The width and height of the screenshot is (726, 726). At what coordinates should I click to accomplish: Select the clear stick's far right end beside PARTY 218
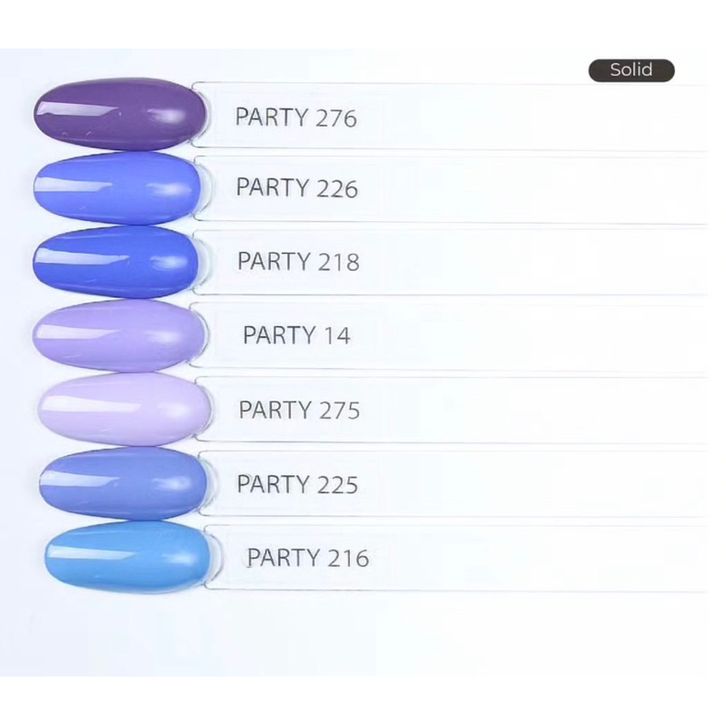[x=695, y=261]
